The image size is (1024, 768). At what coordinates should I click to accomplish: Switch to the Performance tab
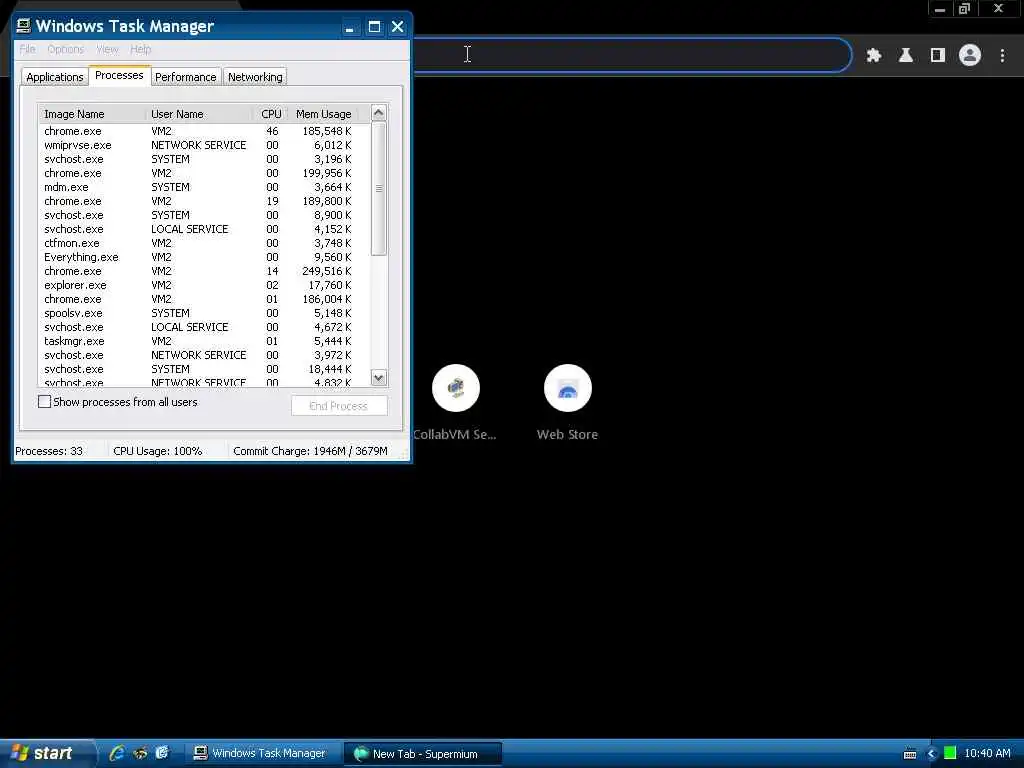(185, 77)
